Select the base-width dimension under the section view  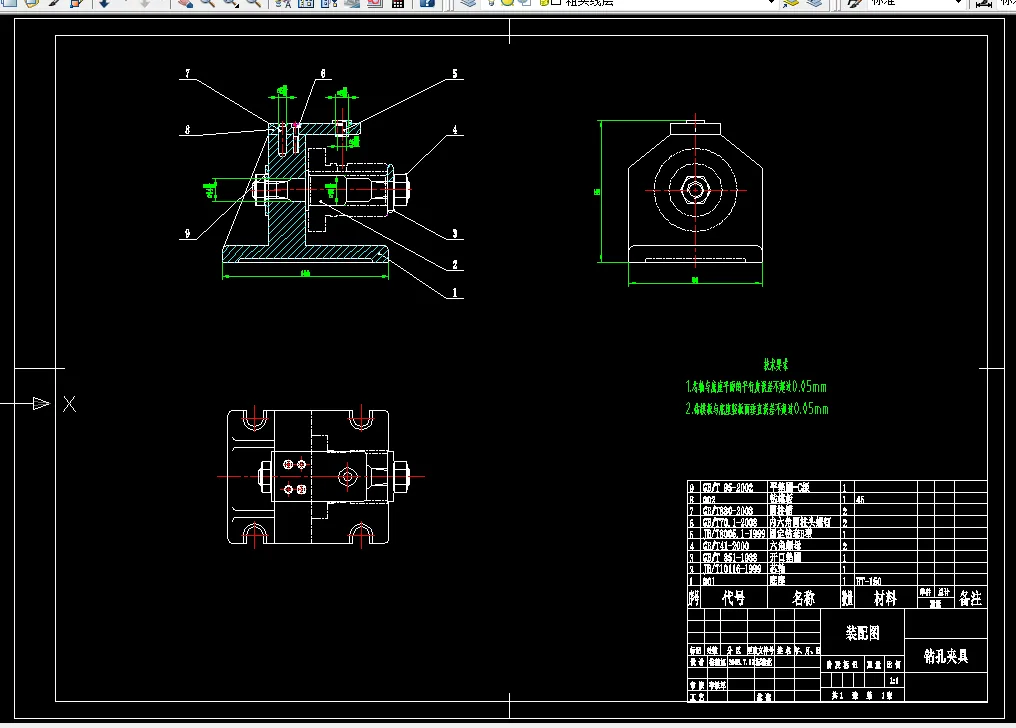pos(305,273)
